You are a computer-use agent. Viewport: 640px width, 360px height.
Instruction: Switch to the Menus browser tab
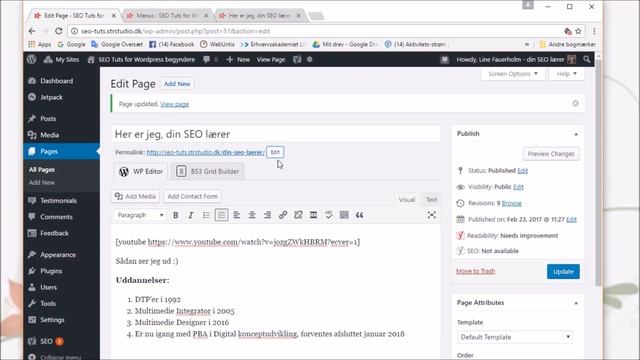pyautogui.click(x=167, y=16)
